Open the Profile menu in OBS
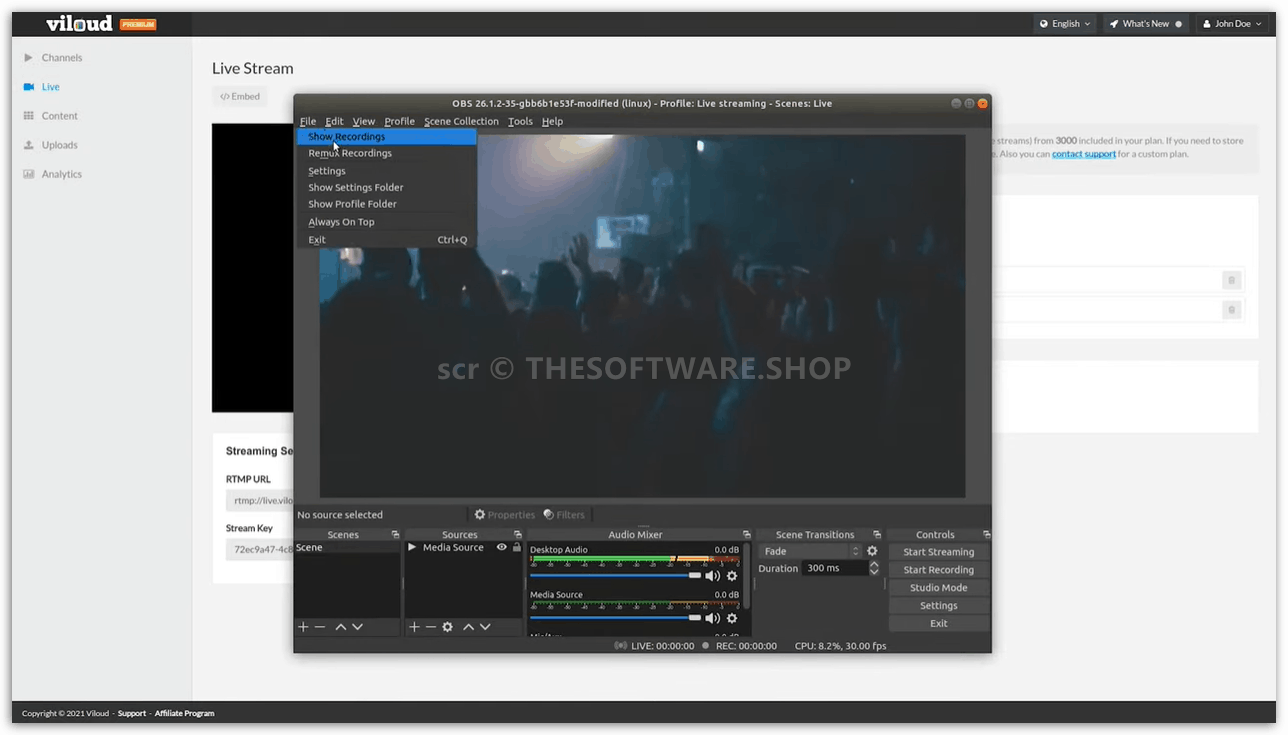 (x=399, y=121)
